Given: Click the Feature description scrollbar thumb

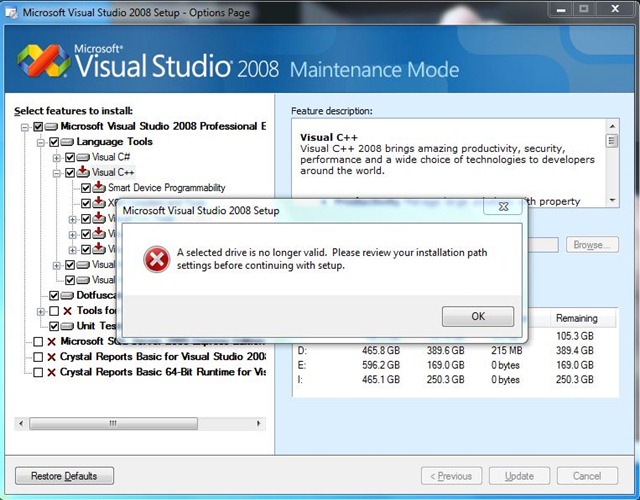Looking at the screenshot, I should coord(612,141).
